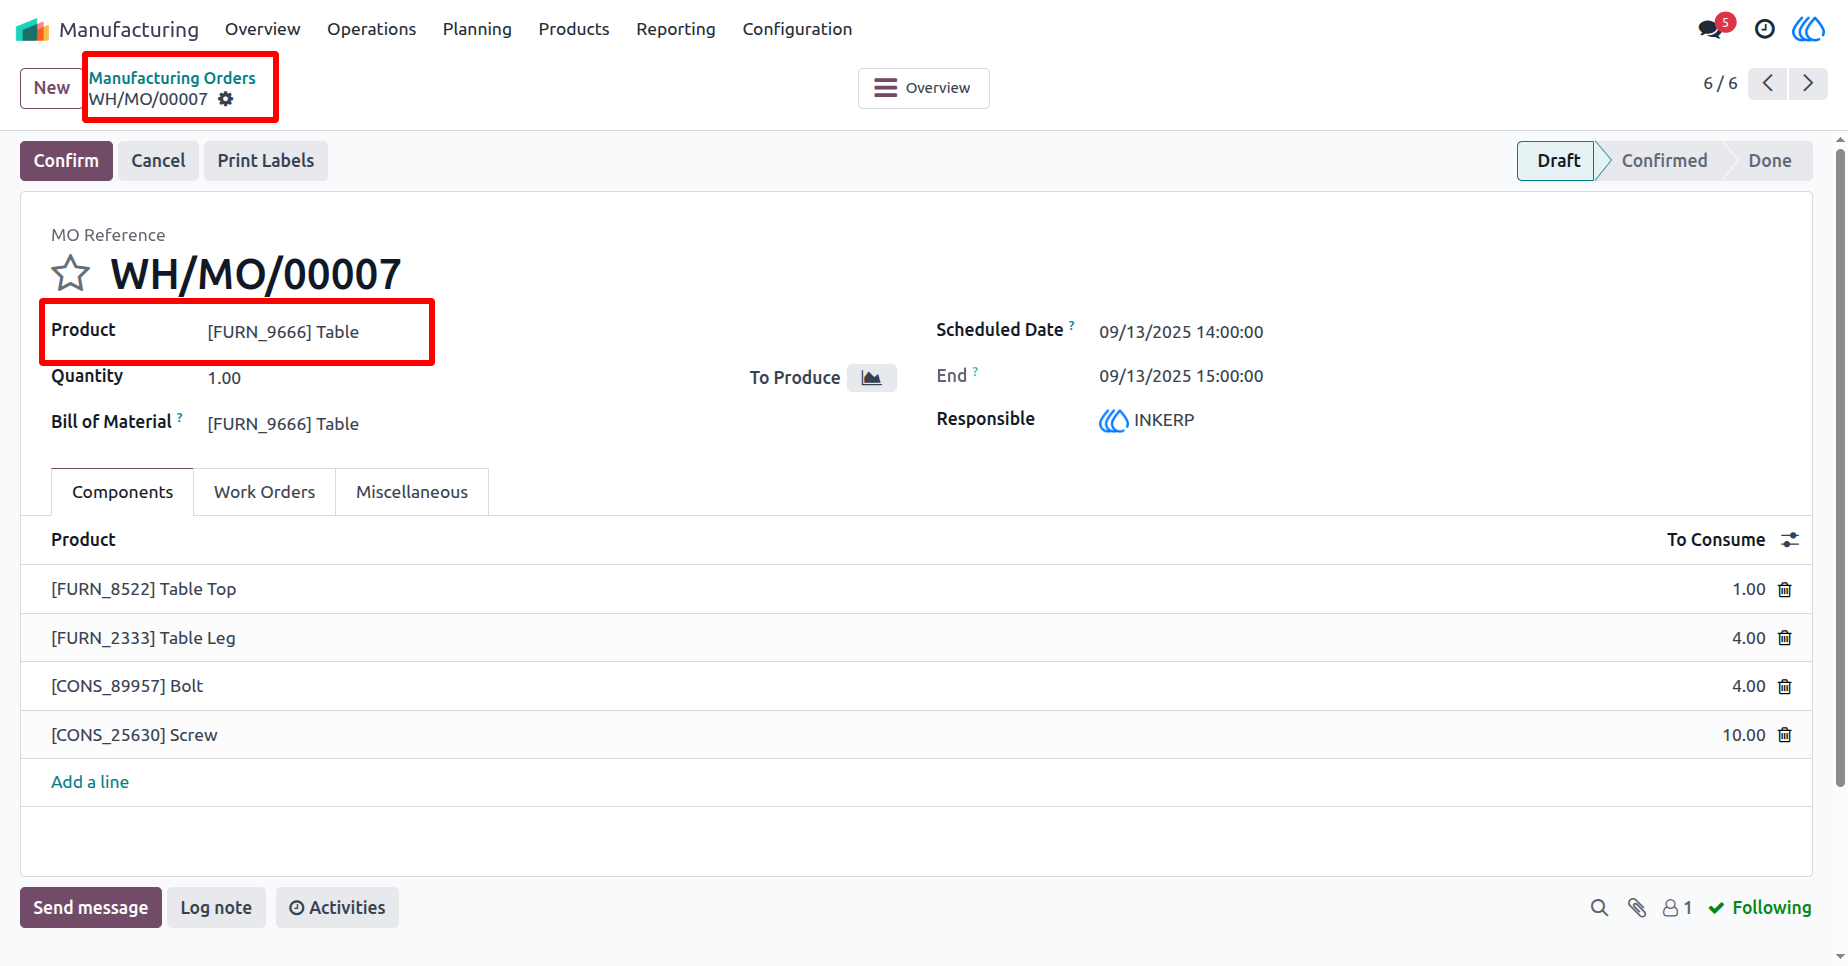Search messages with magnifier icon
Screen dimensions: 1848x966
pos(1600,908)
